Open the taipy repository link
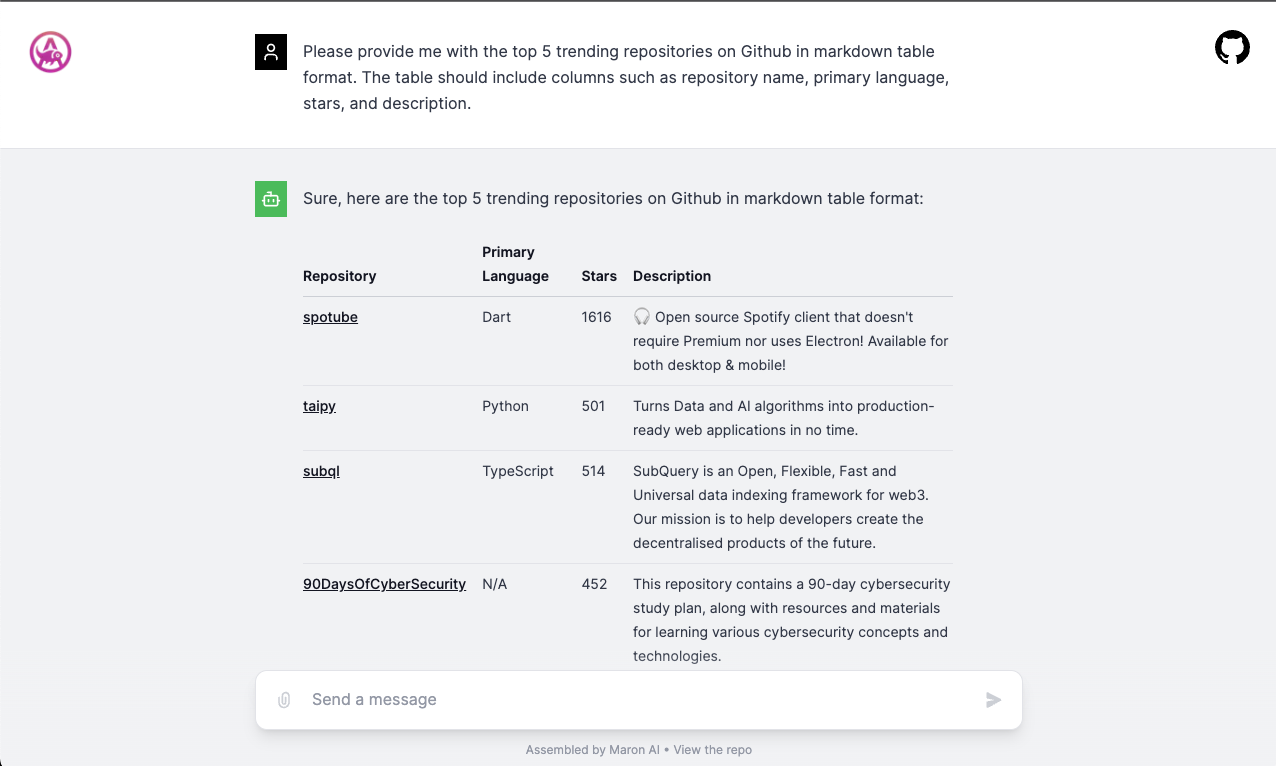Image resolution: width=1276 pixels, height=766 pixels. (319, 406)
